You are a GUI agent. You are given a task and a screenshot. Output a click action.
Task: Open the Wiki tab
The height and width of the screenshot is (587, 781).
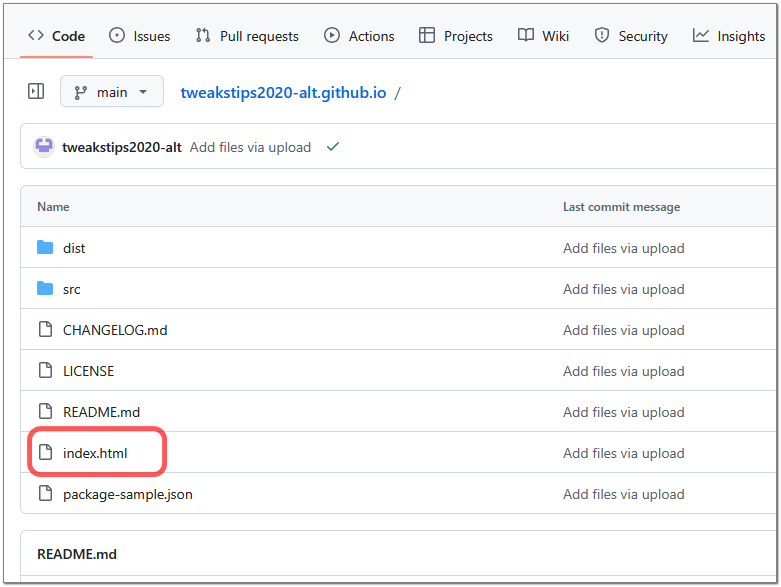[543, 36]
